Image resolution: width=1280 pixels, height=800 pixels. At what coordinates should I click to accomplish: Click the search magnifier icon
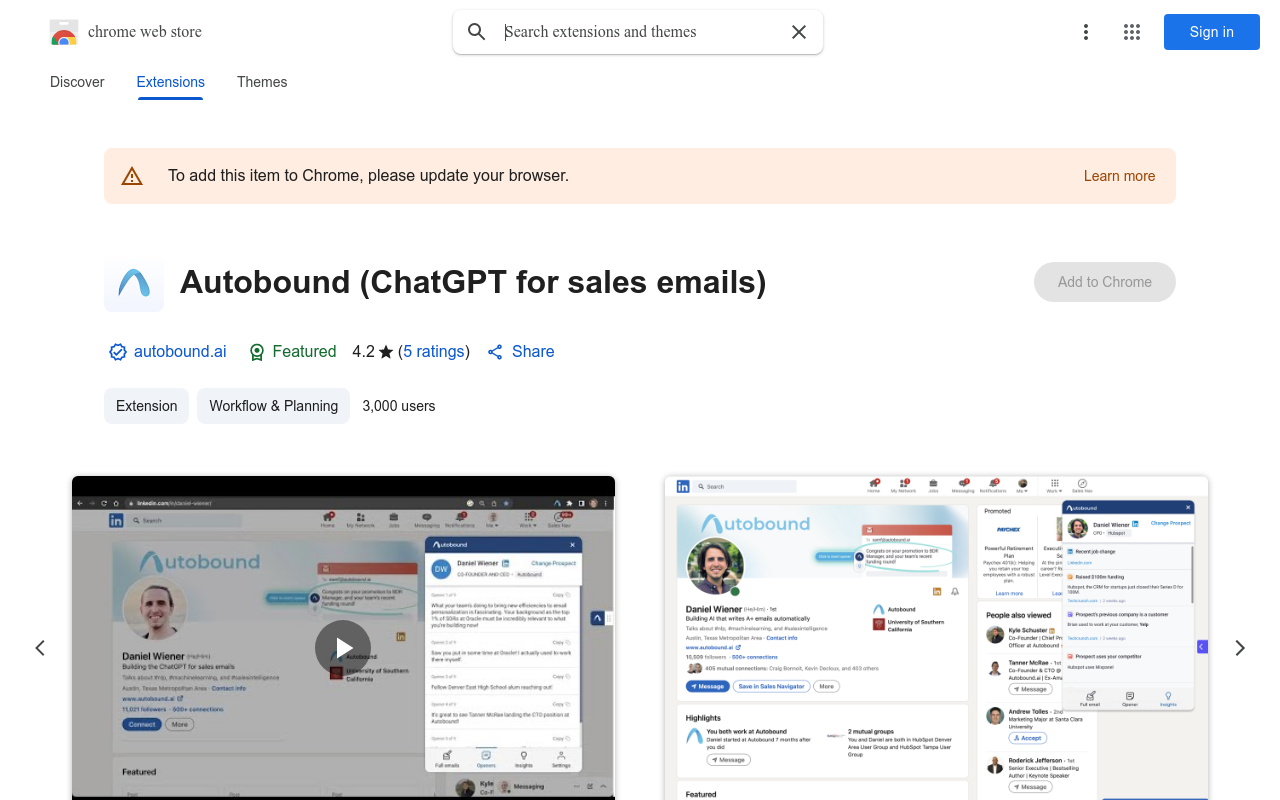477,32
